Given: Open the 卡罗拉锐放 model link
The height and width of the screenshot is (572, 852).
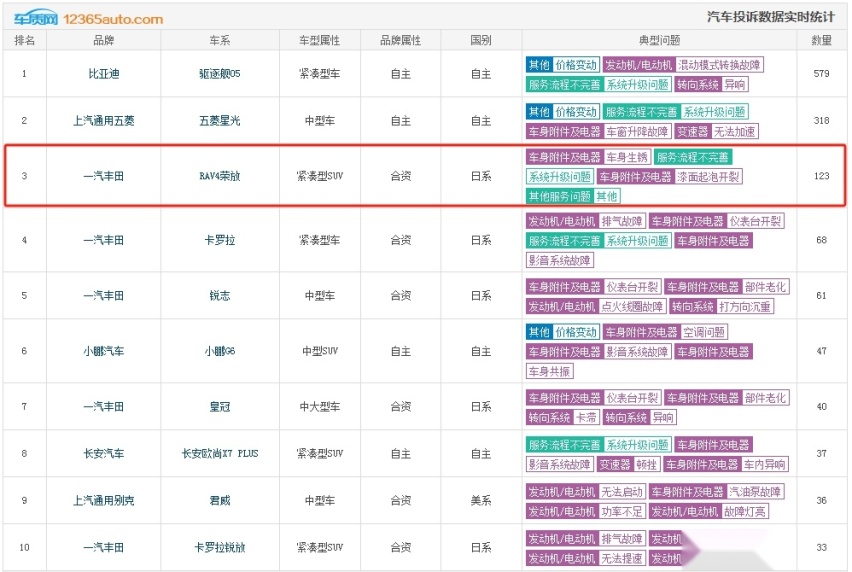Looking at the screenshot, I should [220, 547].
